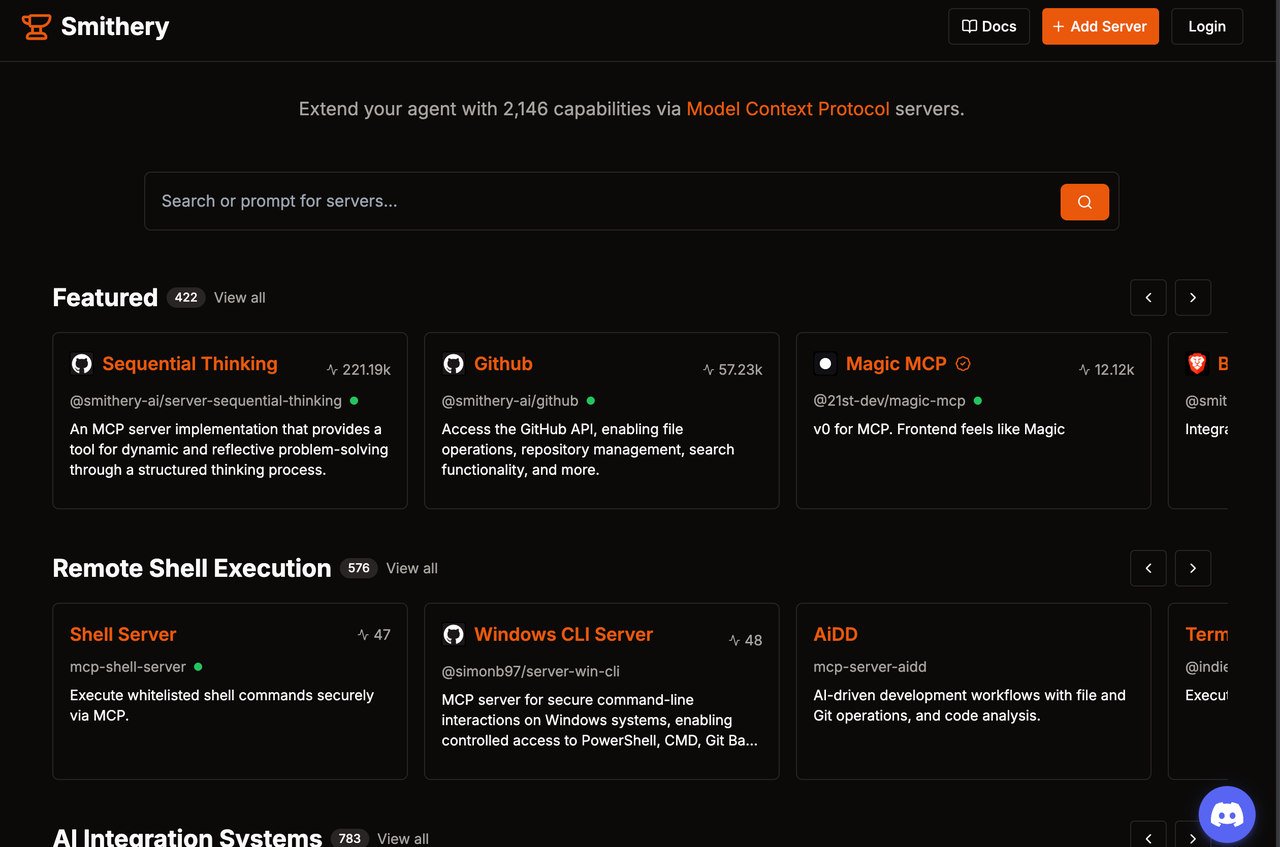
Task: Open the Model Context Protocol link
Action: (x=788, y=109)
